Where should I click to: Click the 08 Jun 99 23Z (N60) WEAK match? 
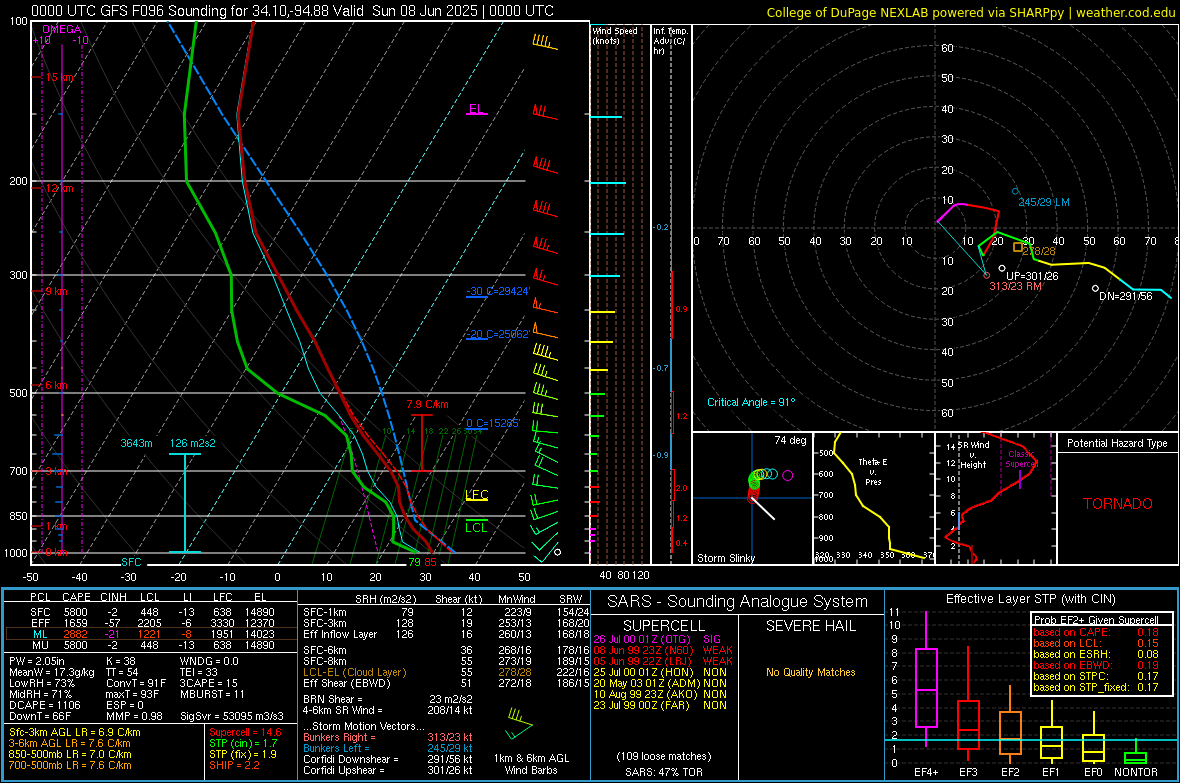coord(663,650)
